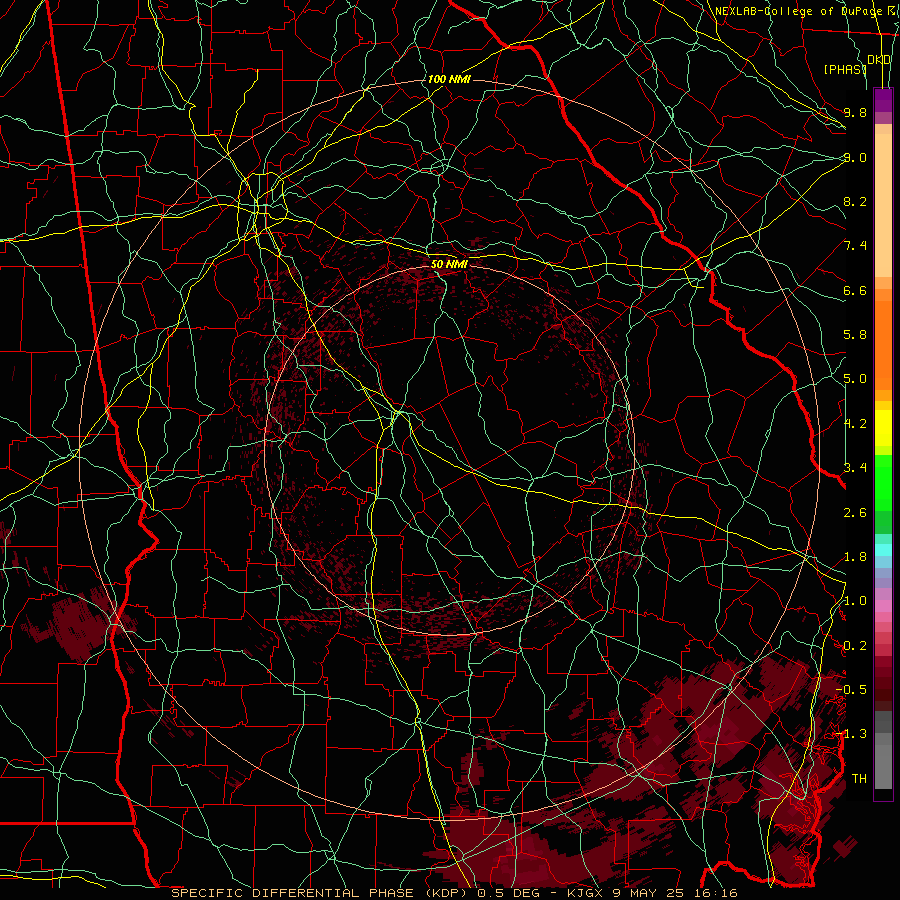Image resolution: width=900 pixels, height=900 pixels.
Task: Click the 0.2 value on color scale
Action: [855, 646]
